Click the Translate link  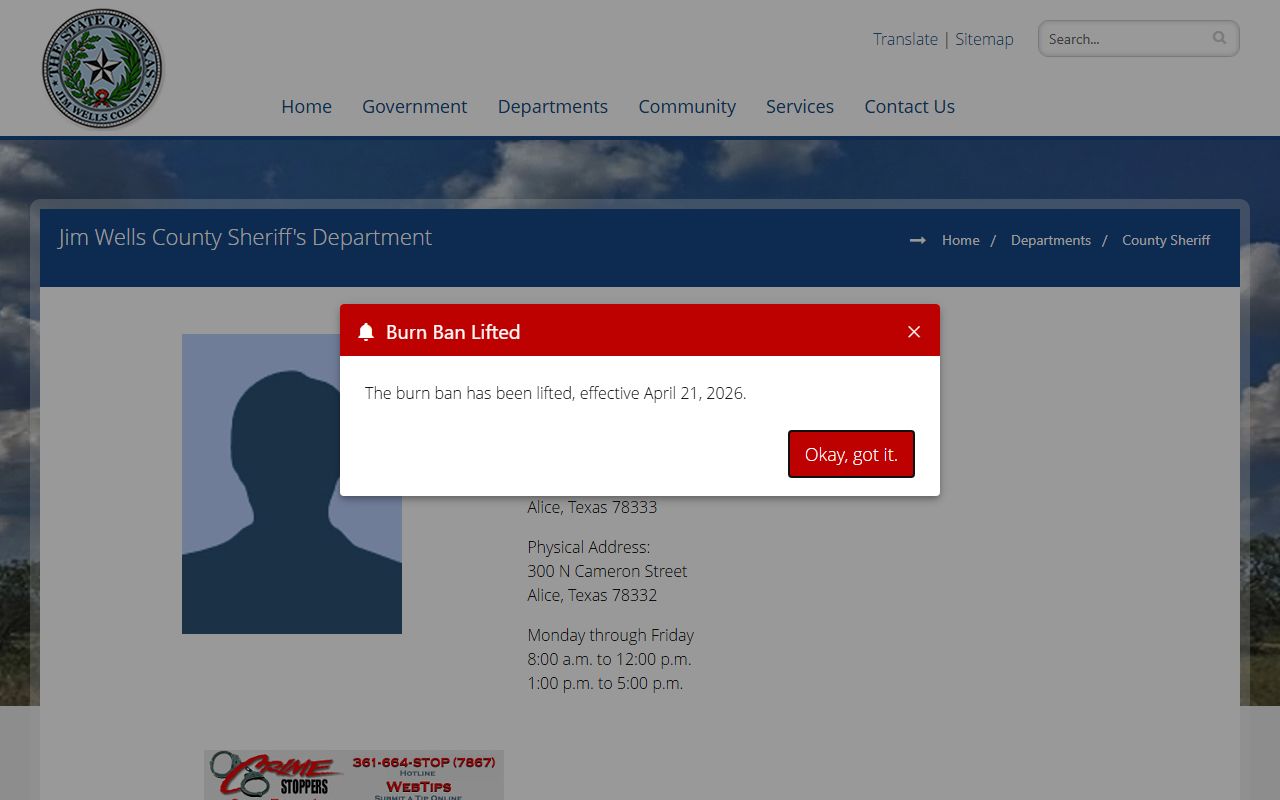click(905, 39)
